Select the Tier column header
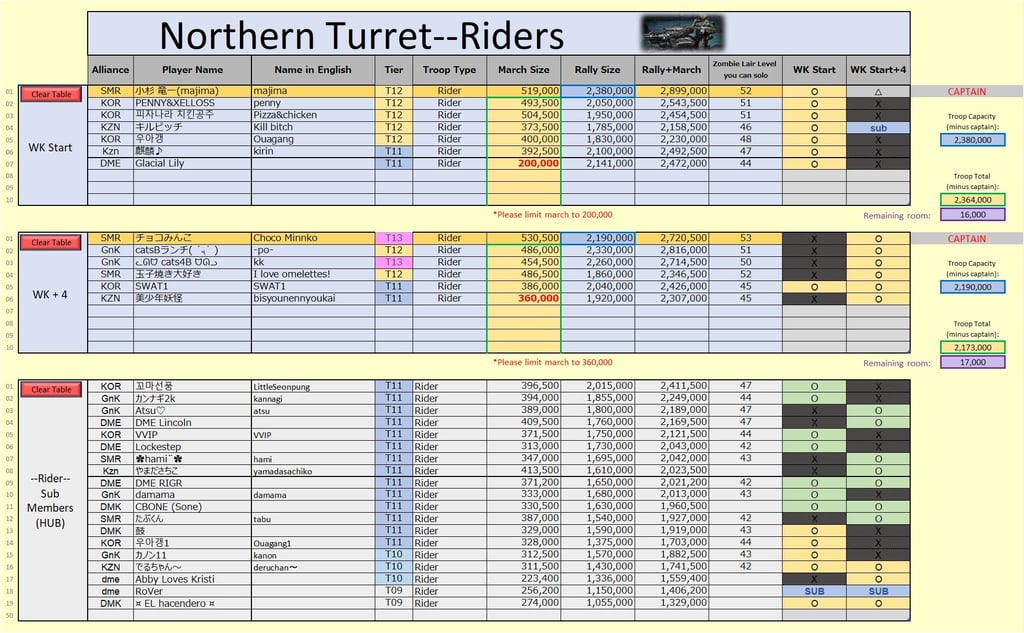Image resolution: width=1024 pixels, height=633 pixels. pos(394,70)
